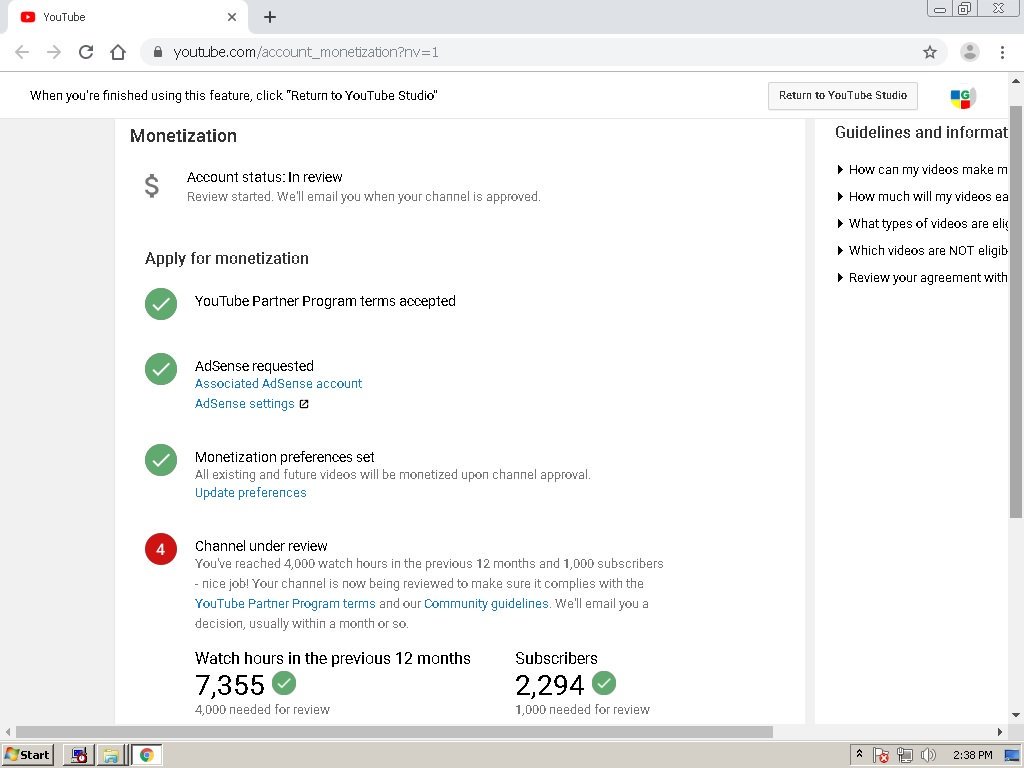The height and width of the screenshot is (768, 1024).
Task: Open the Chrome profile avatar icon
Action: pyautogui.click(x=970, y=52)
